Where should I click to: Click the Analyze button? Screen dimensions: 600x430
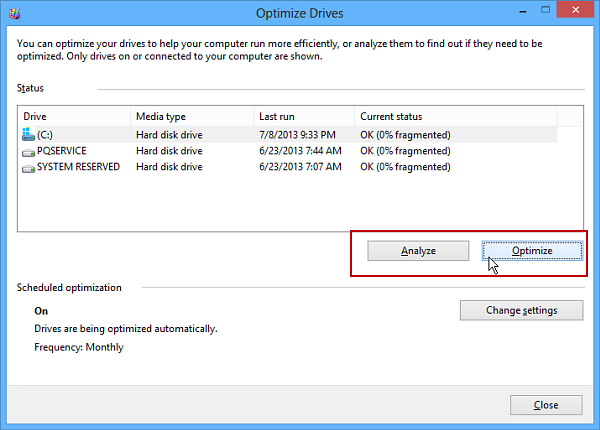pos(418,251)
